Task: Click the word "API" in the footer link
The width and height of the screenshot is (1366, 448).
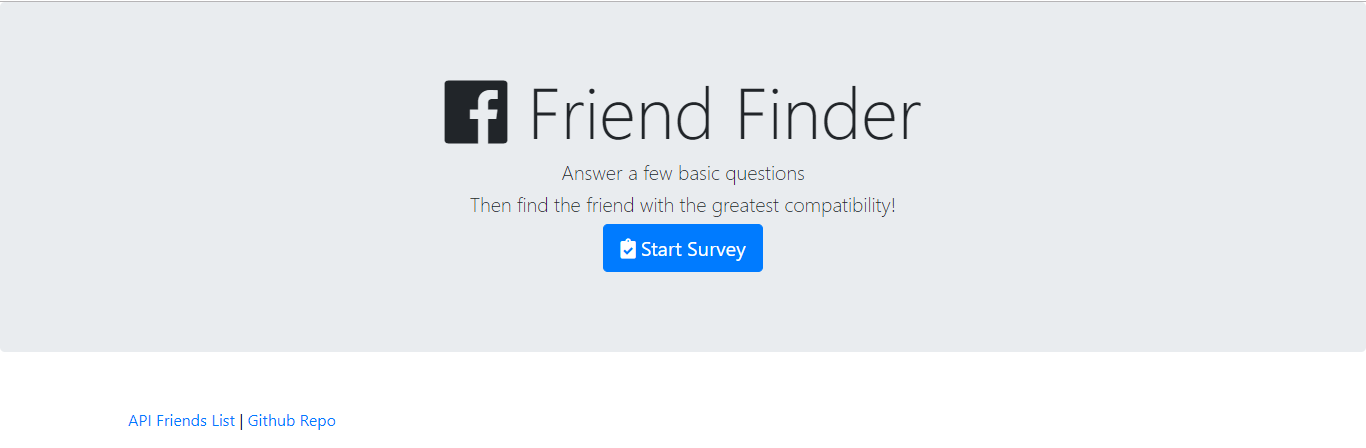Action: (x=140, y=421)
